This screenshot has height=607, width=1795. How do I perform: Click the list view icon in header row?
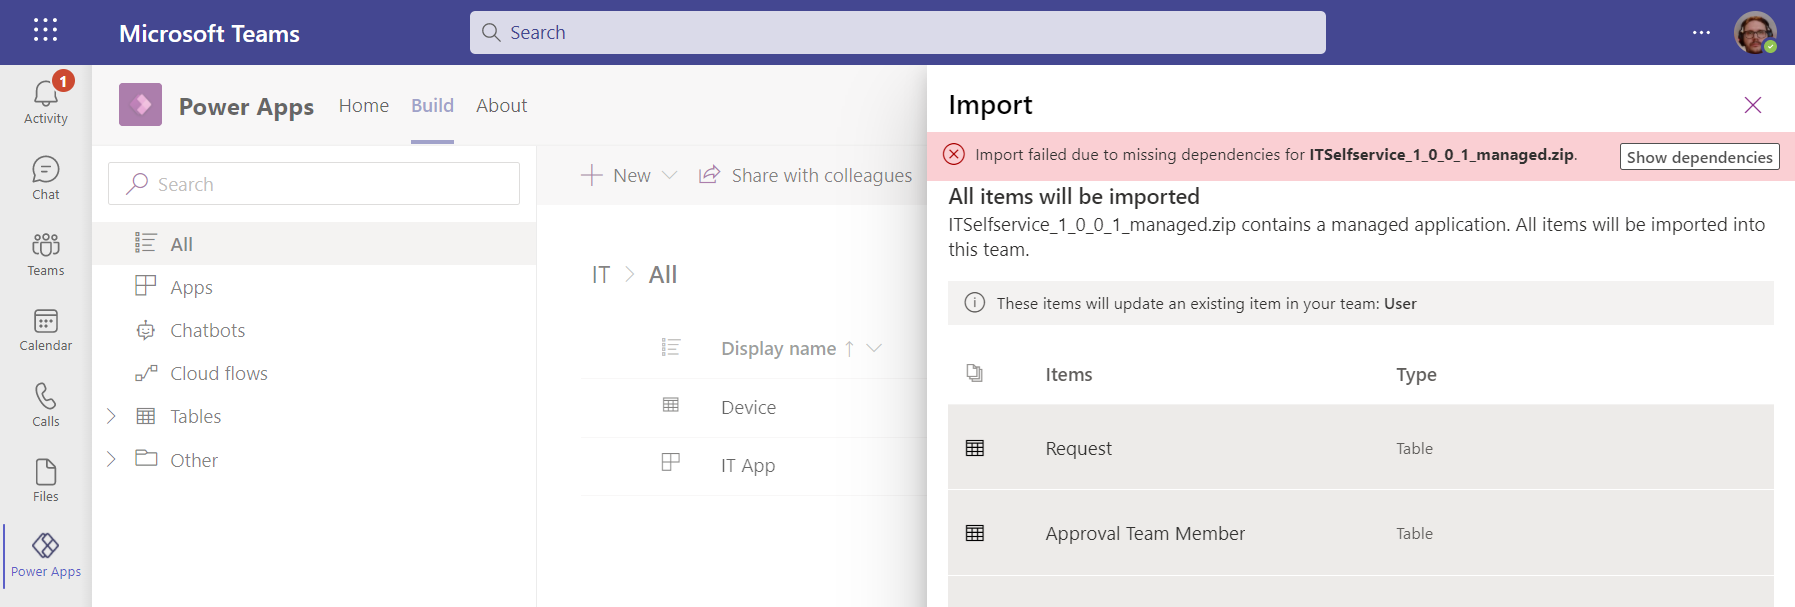671,347
